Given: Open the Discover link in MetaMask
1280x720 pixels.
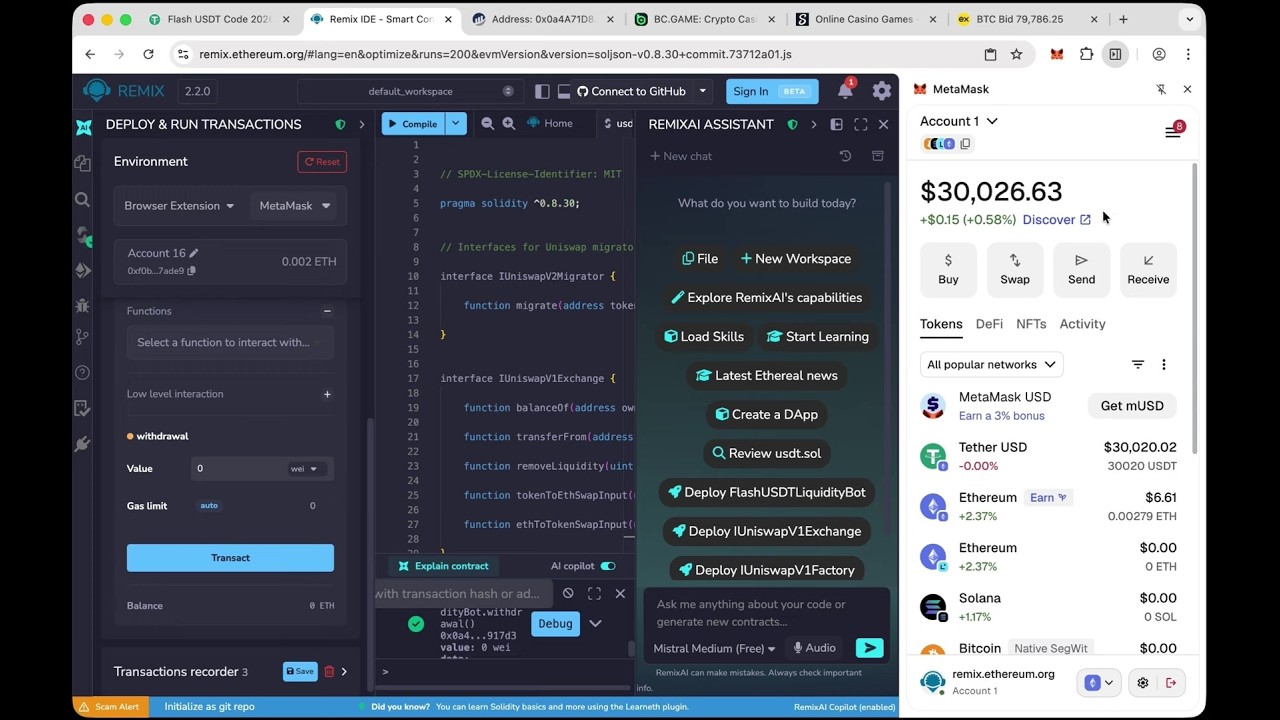Looking at the screenshot, I should pyautogui.click(x=1056, y=219).
